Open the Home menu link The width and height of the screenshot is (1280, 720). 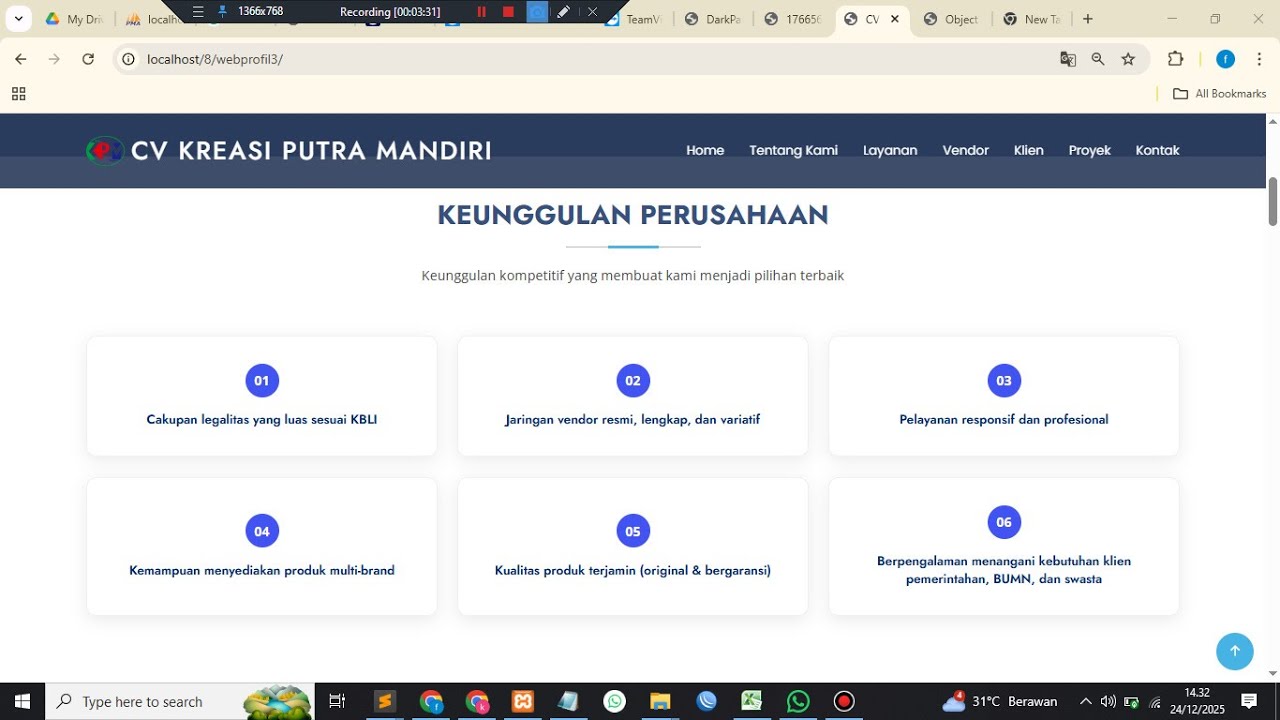(x=705, y=151)
